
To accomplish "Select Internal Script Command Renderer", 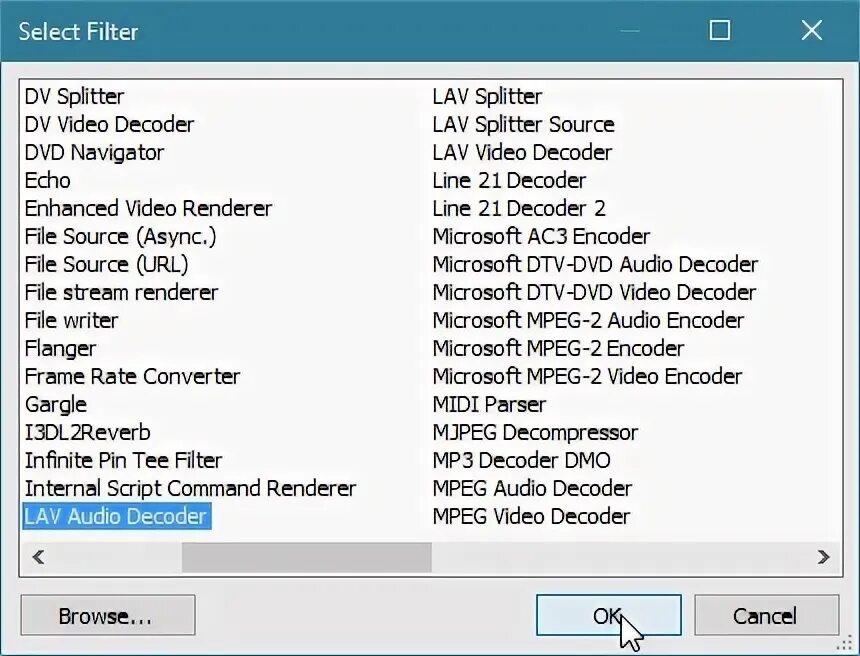I will pos(191,488).
